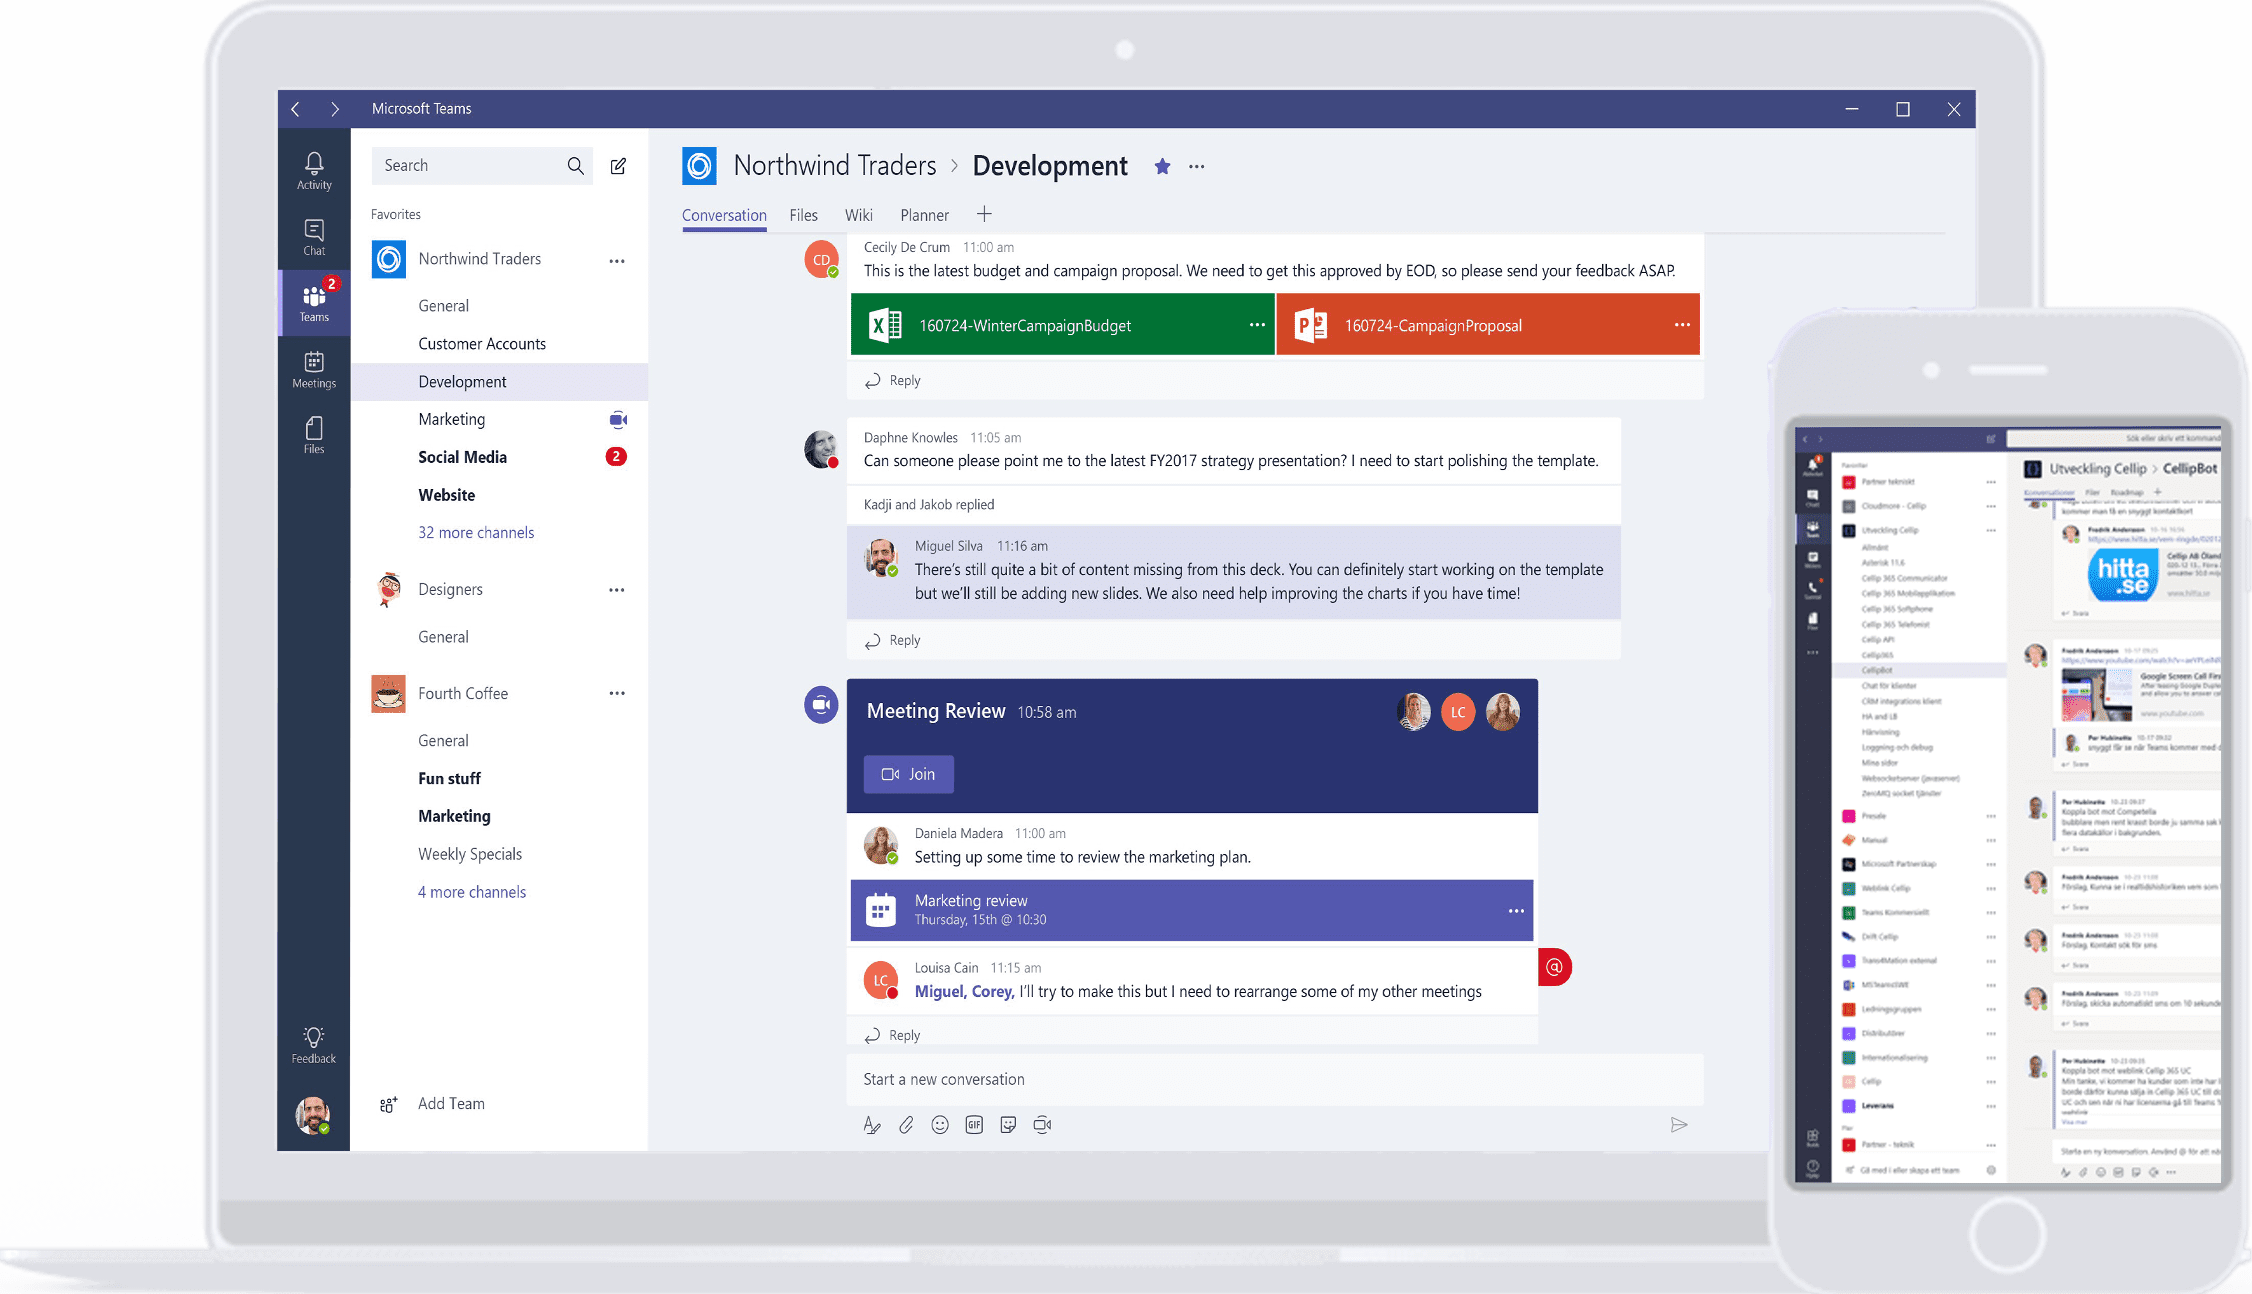Image resolution: width=2252 pixels, height=1294 pixels.
Task: Click the Social Media unread badge 2
Action: tap(616, 457)
